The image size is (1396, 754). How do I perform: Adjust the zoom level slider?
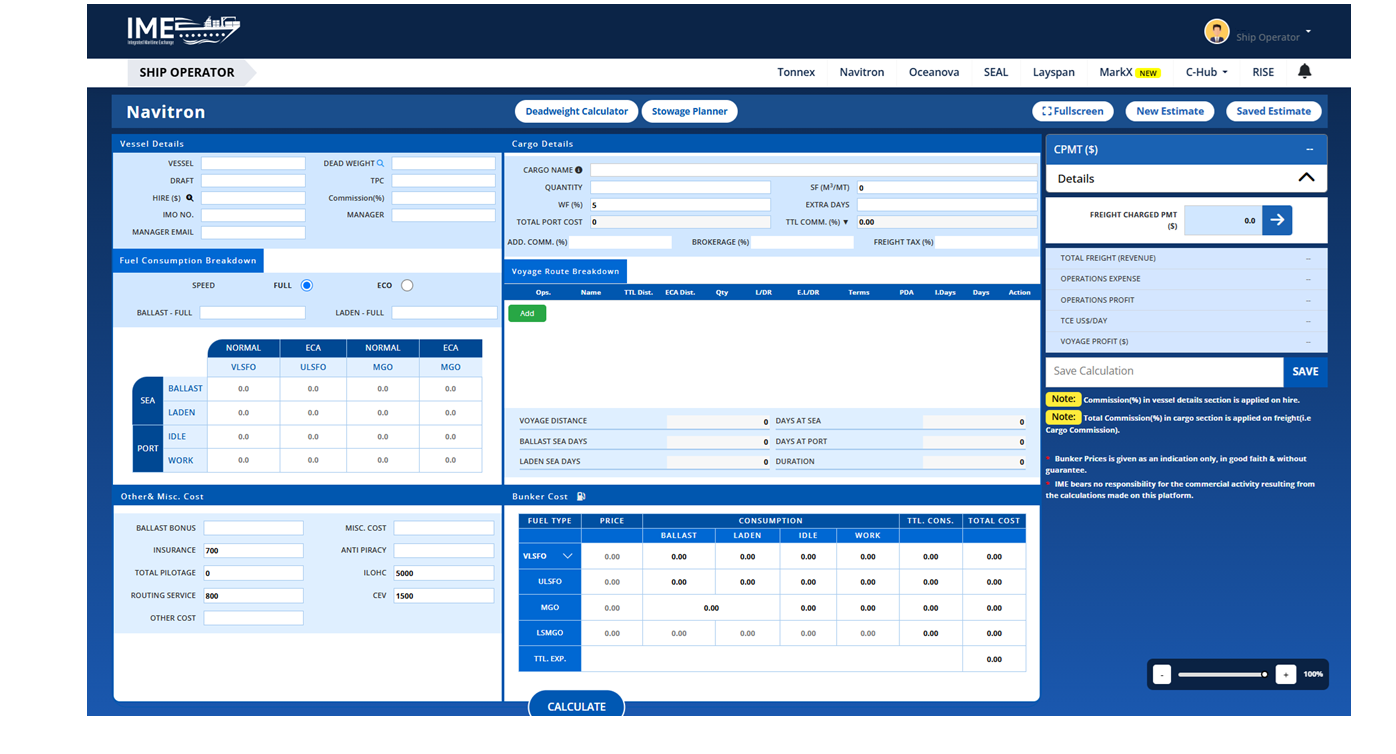[1222, 674]
